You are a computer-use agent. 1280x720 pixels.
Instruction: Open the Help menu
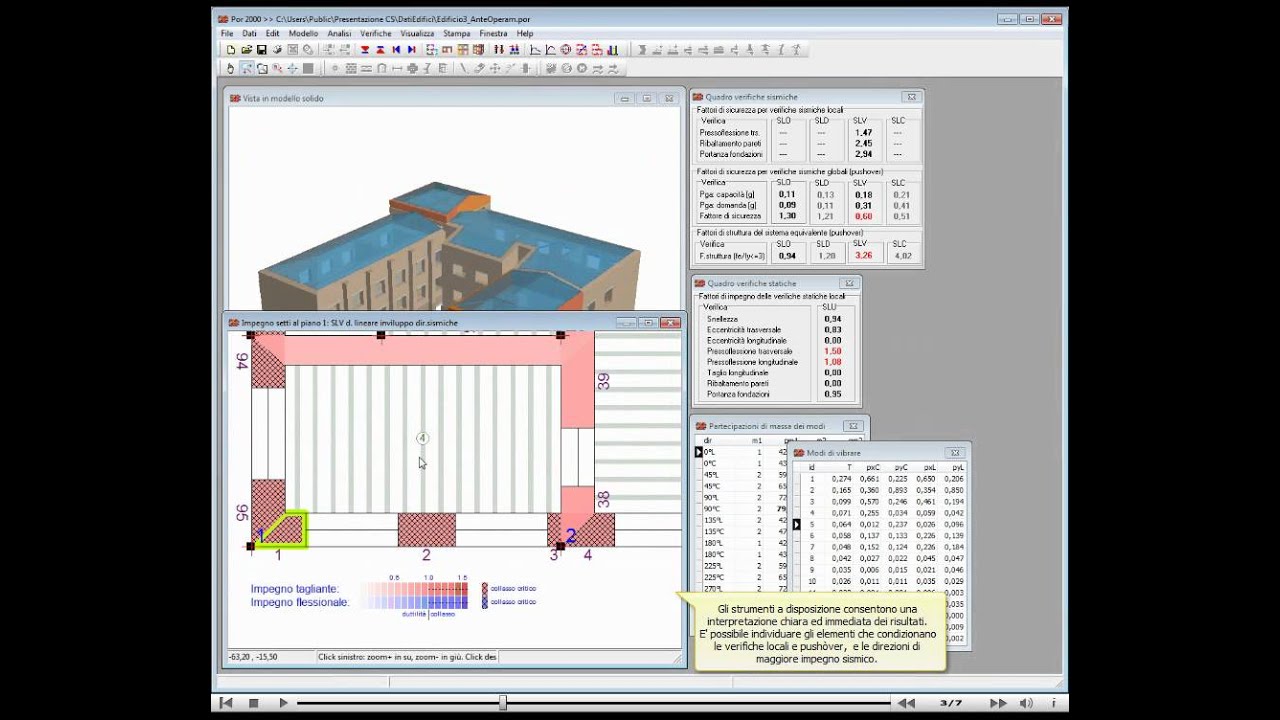525,33
